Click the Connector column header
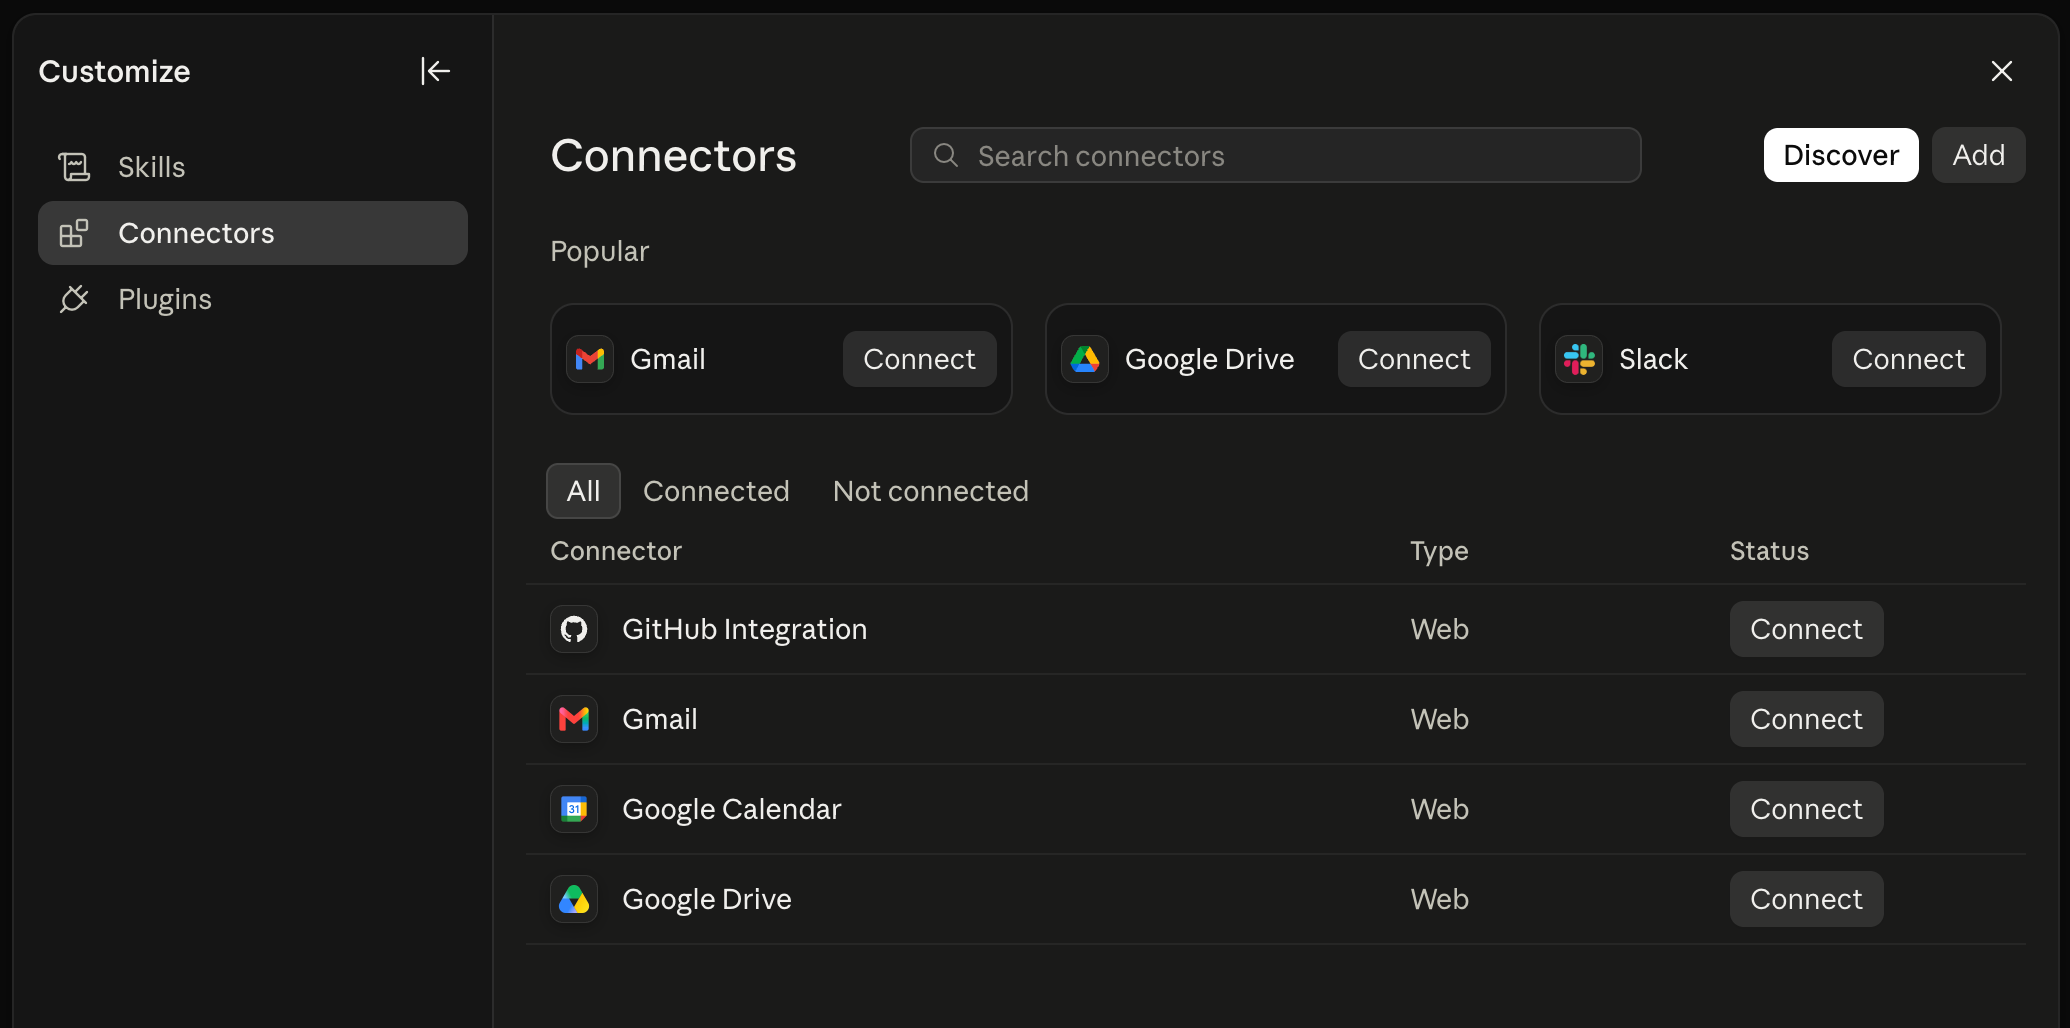Screen dimensions: 2070x1028 [x=616, y=551]
